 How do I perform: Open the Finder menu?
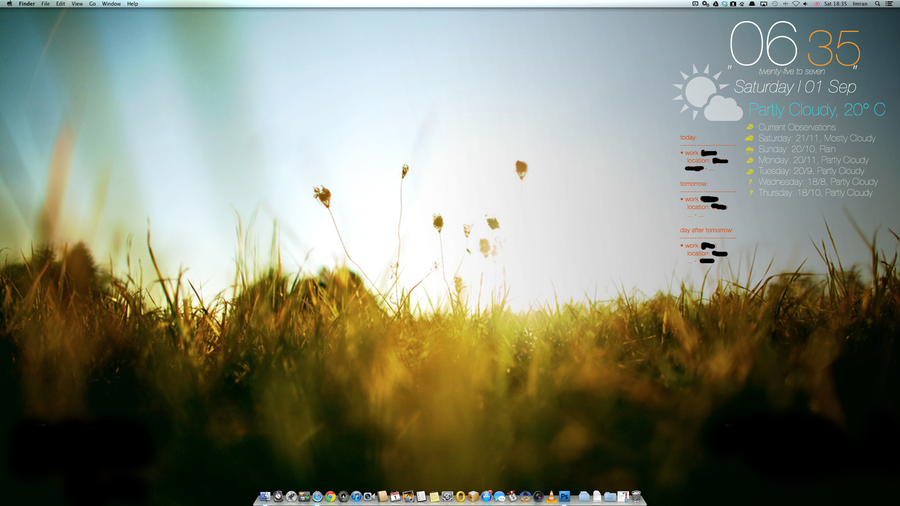point(26,3)
